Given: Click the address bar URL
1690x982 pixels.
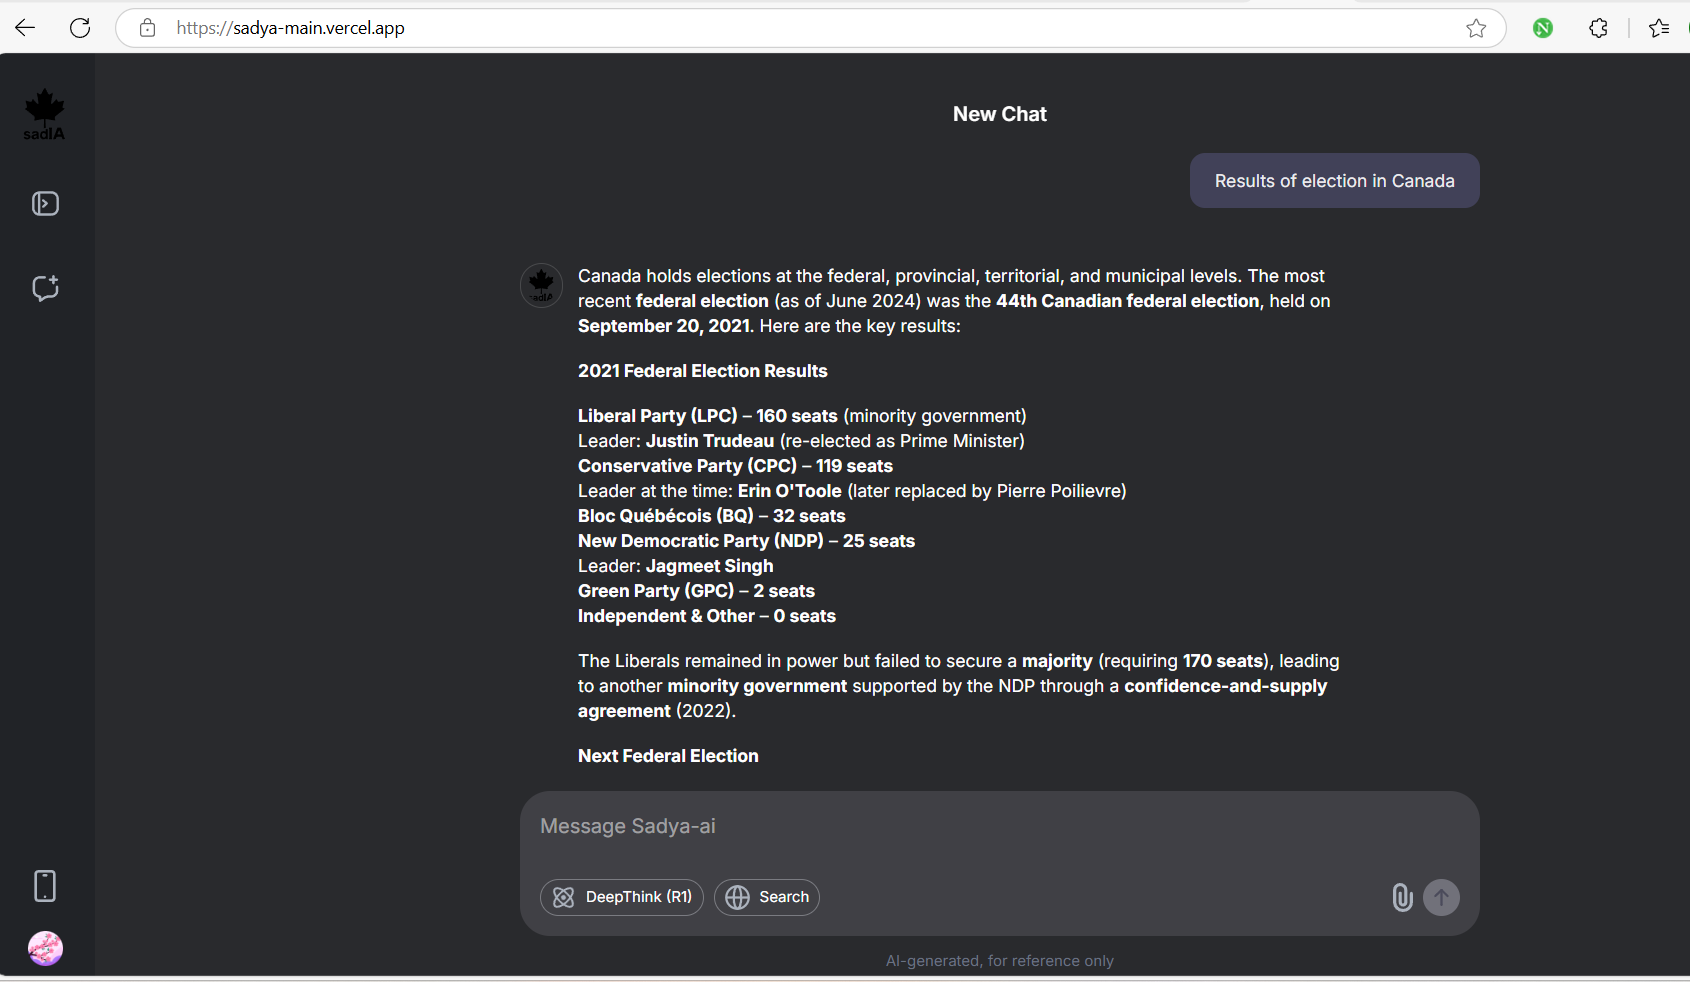Looking at the screenshot, I should 700,28.
